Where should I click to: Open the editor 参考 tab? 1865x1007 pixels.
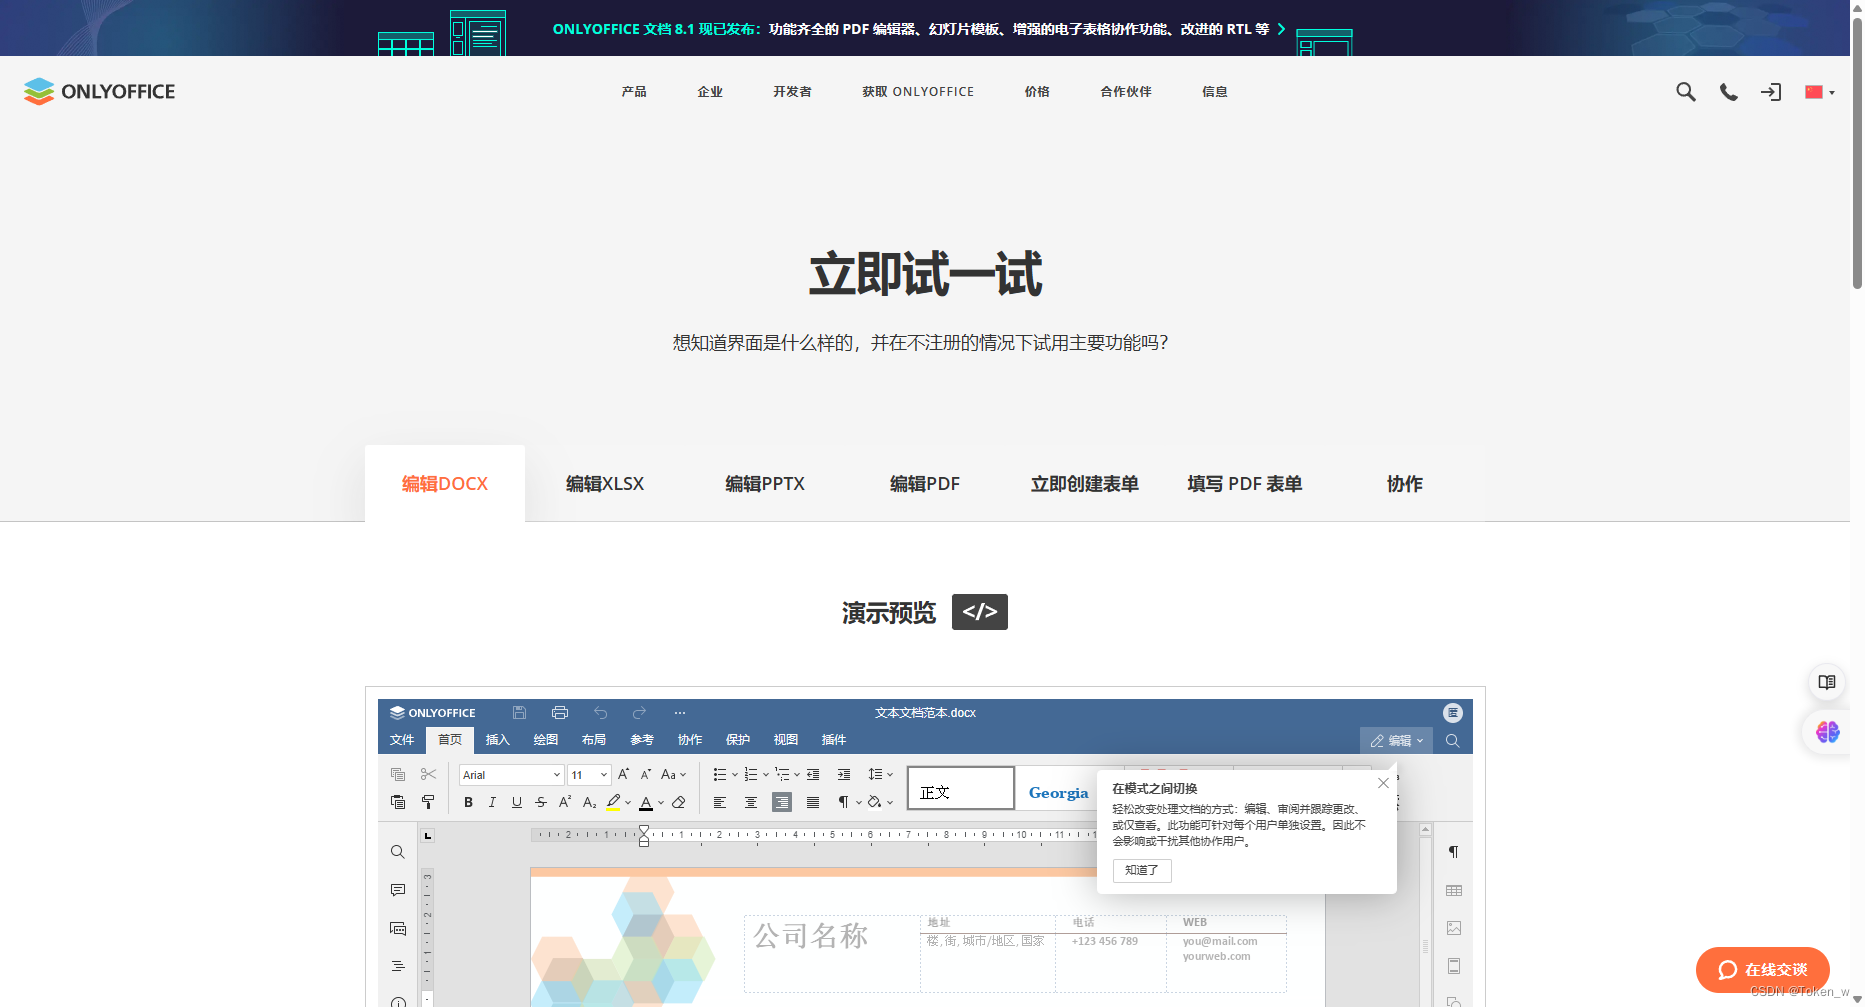coord(642,740)
